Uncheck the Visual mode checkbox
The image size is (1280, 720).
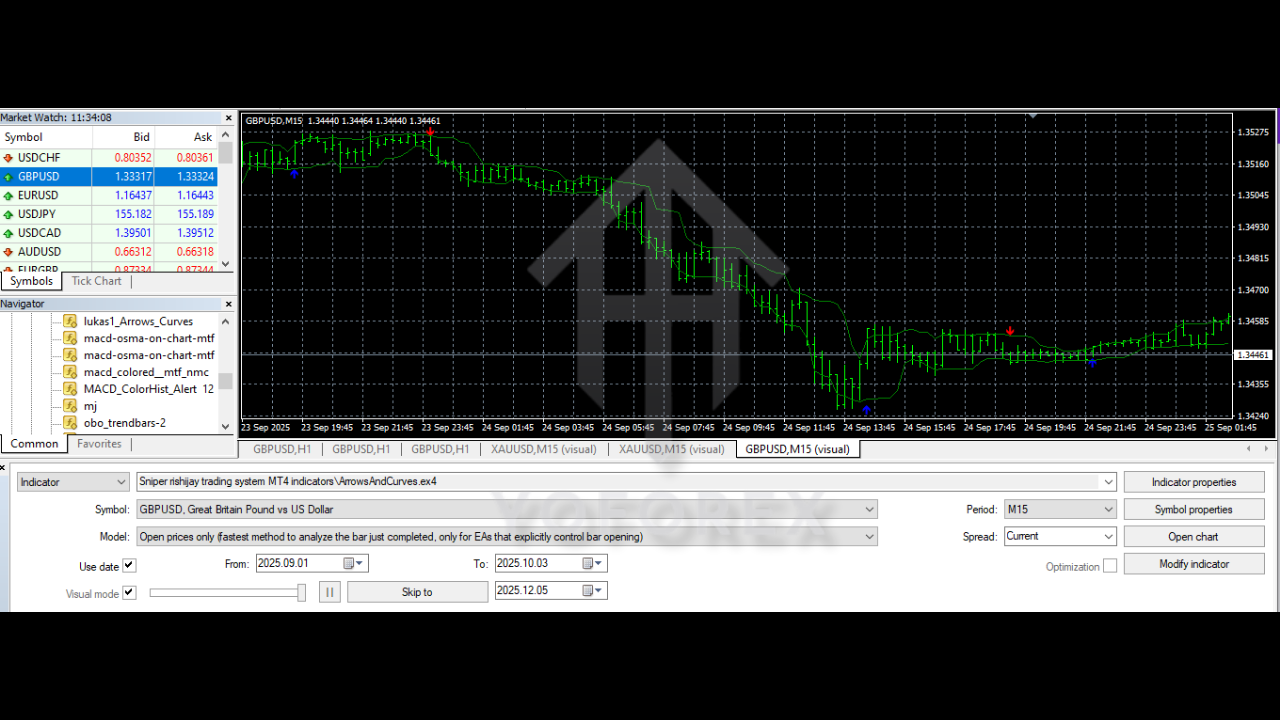tap(131, 591)
